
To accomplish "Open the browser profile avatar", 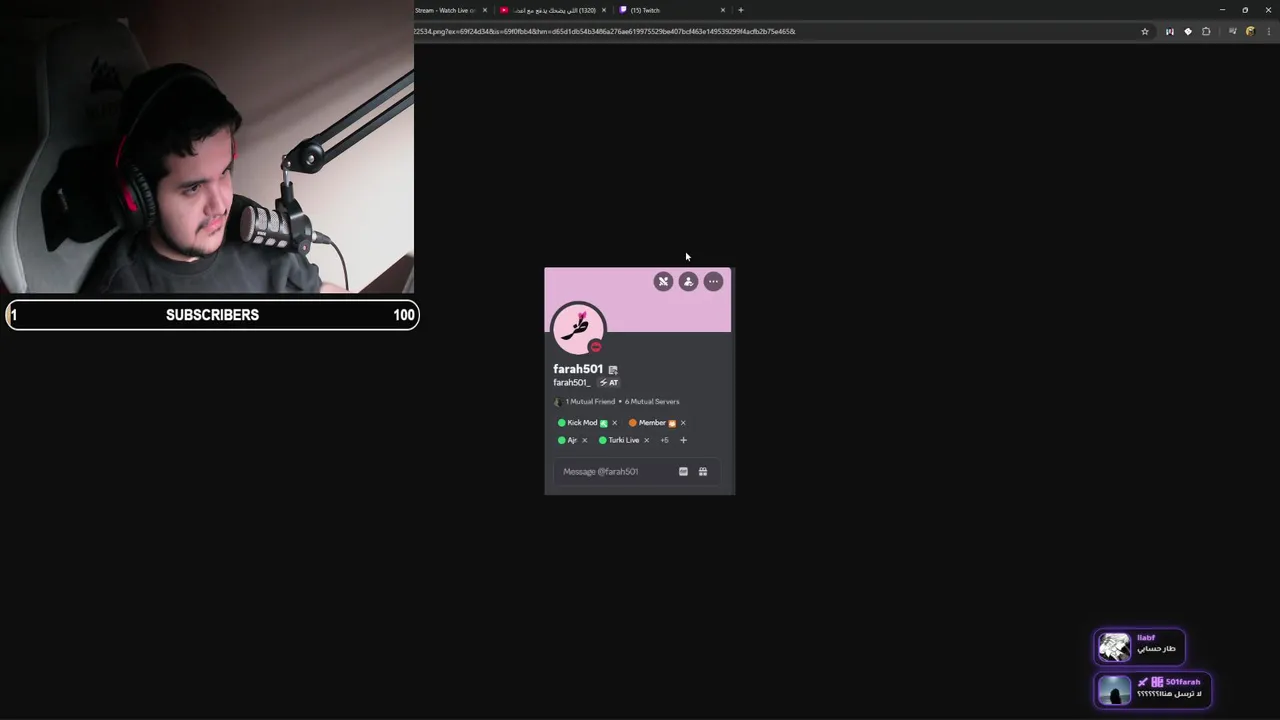I will point(1250,31).
